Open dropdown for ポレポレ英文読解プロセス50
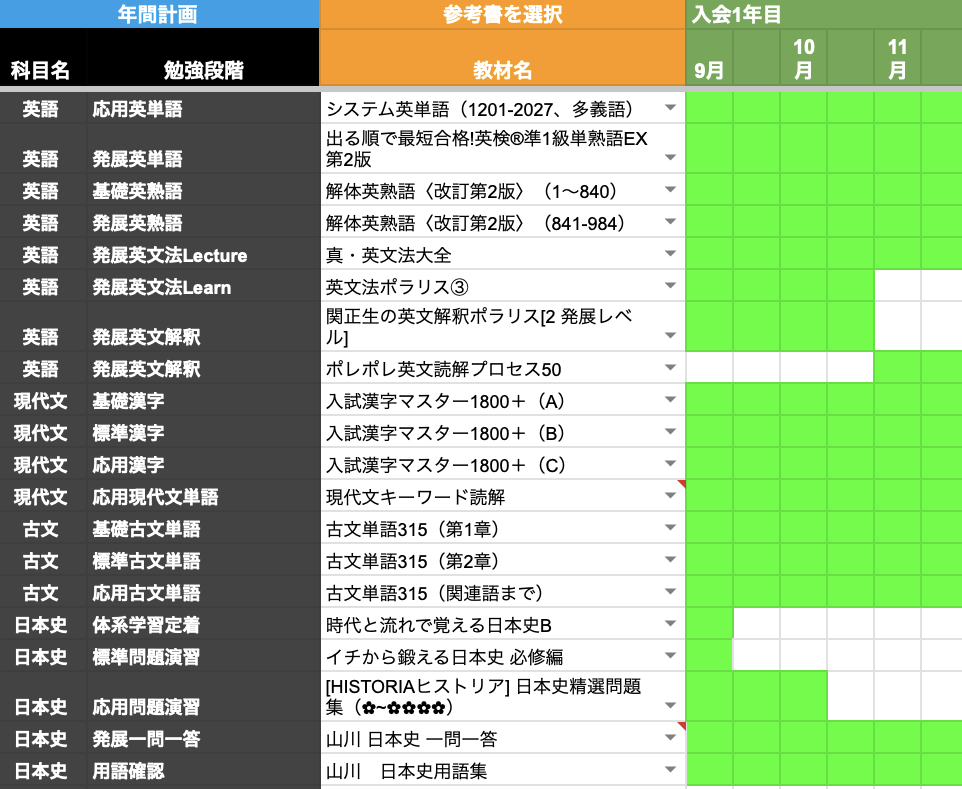The width and height of the screenshot is (962, 789). tap(670, 368)
